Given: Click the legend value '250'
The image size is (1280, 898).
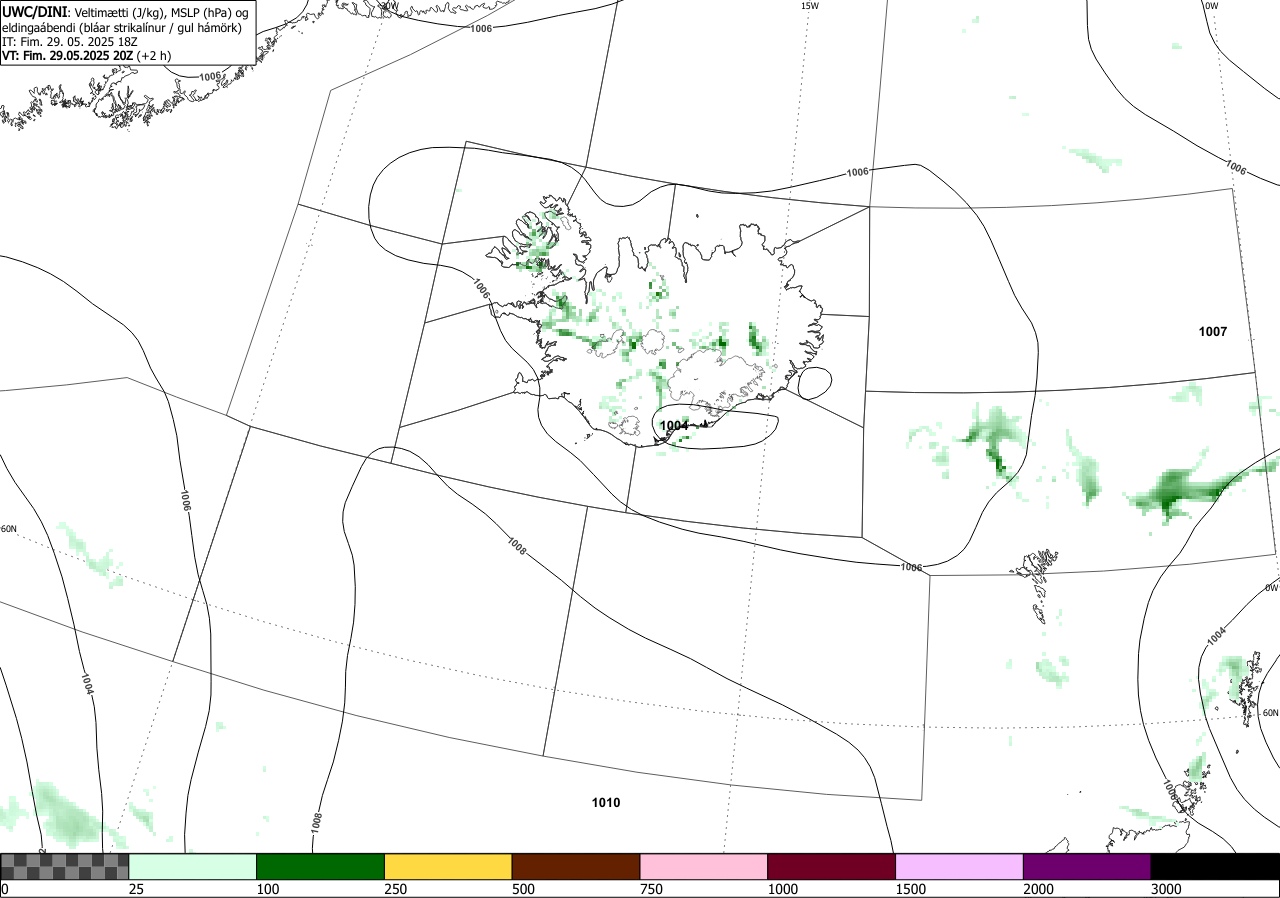Looking at the screenshot, I should [x=395, y=889].
